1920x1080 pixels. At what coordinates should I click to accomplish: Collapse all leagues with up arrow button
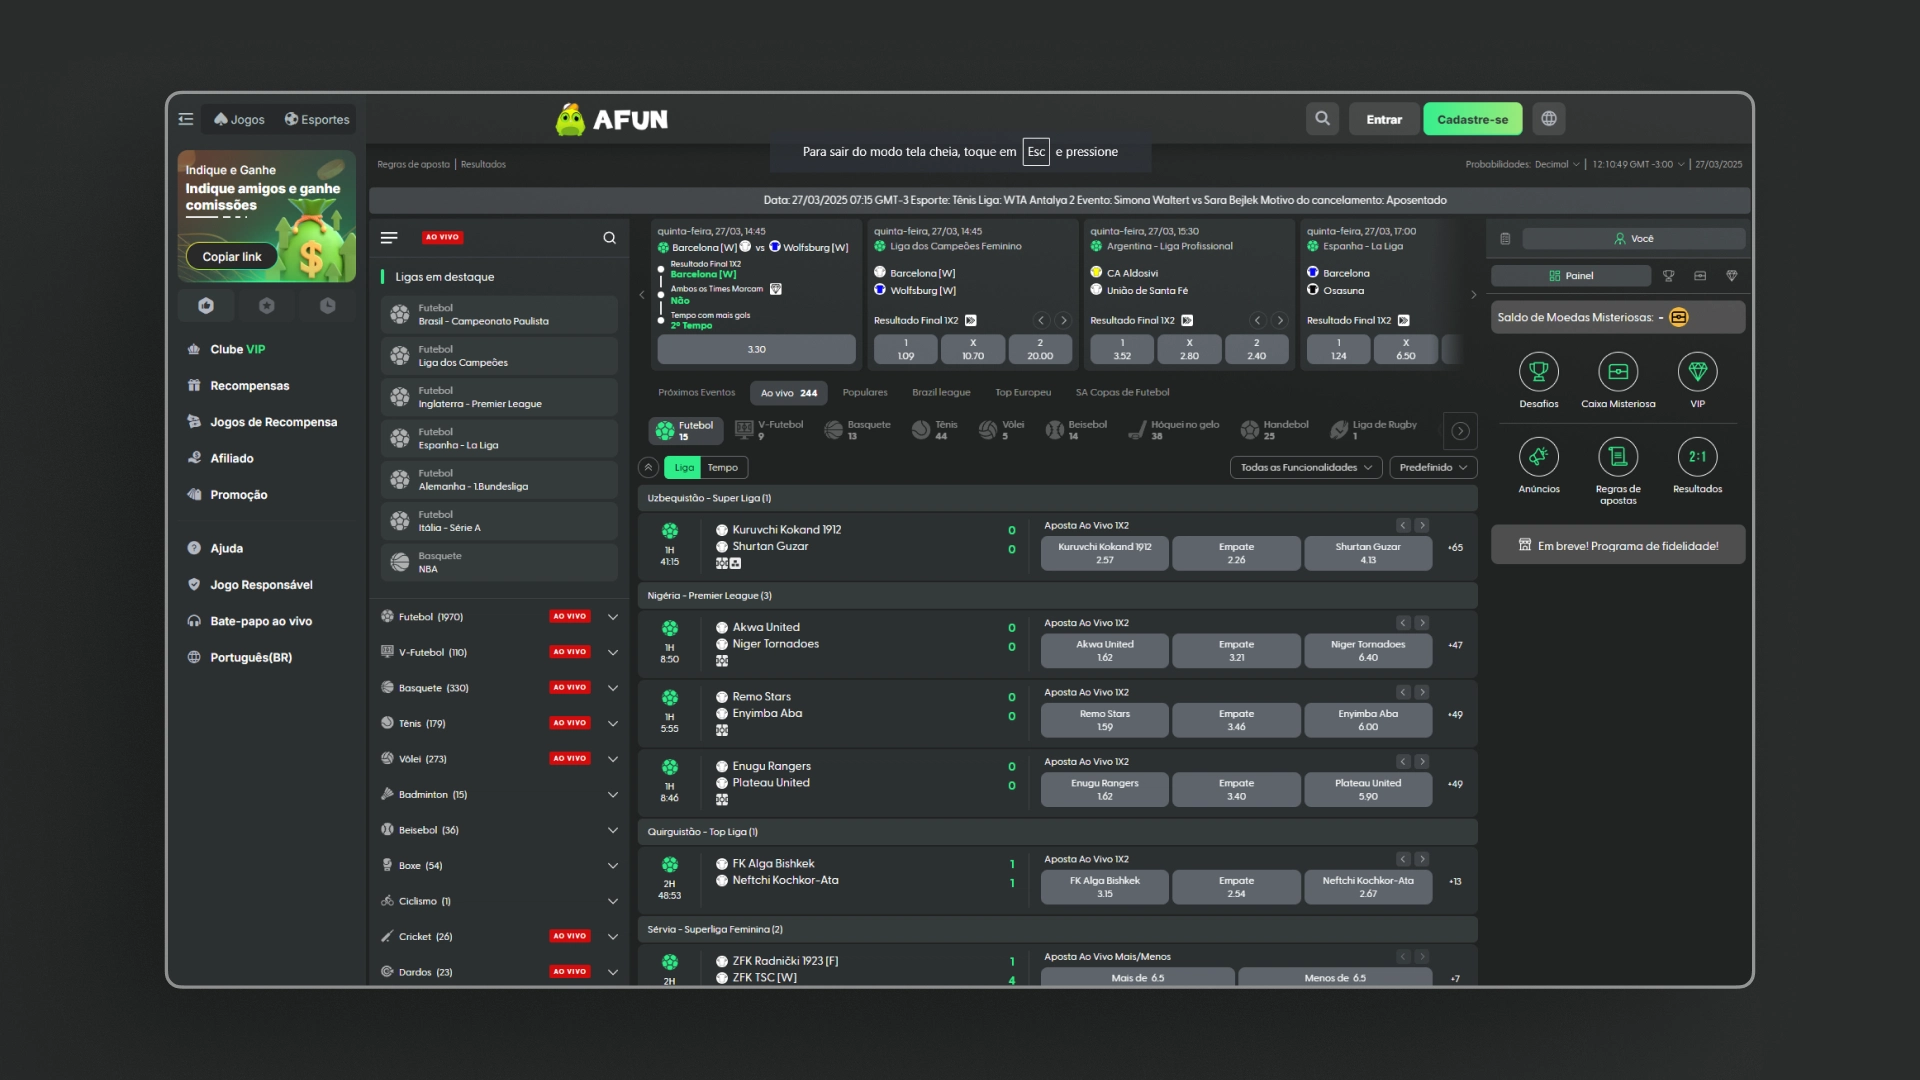pyautogui.click(x=648, y=468)
